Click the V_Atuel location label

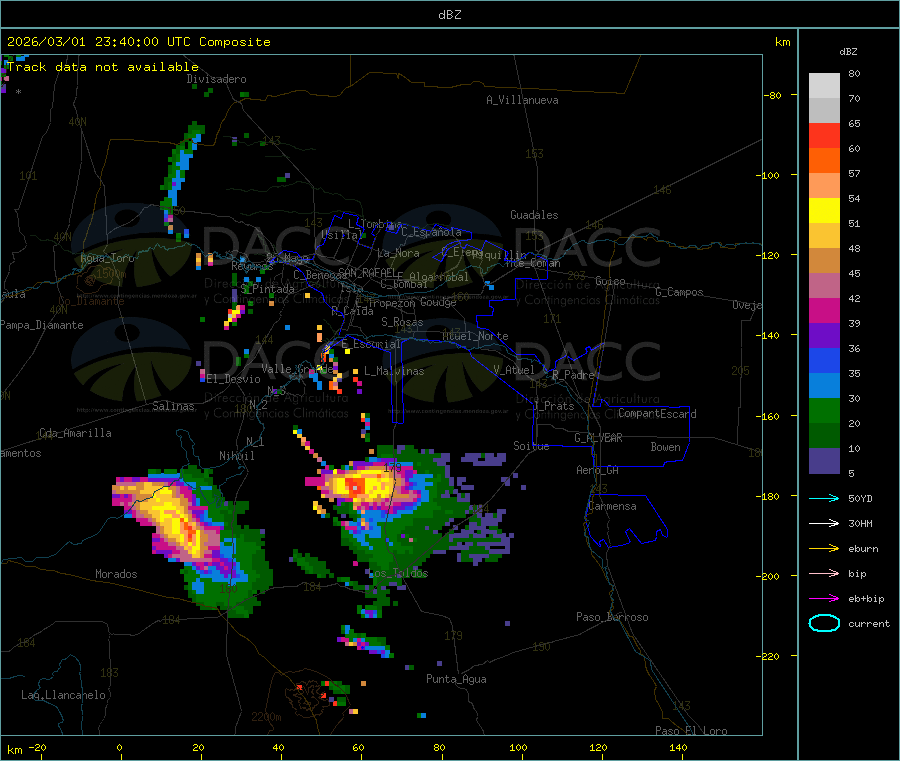(514, 370)
